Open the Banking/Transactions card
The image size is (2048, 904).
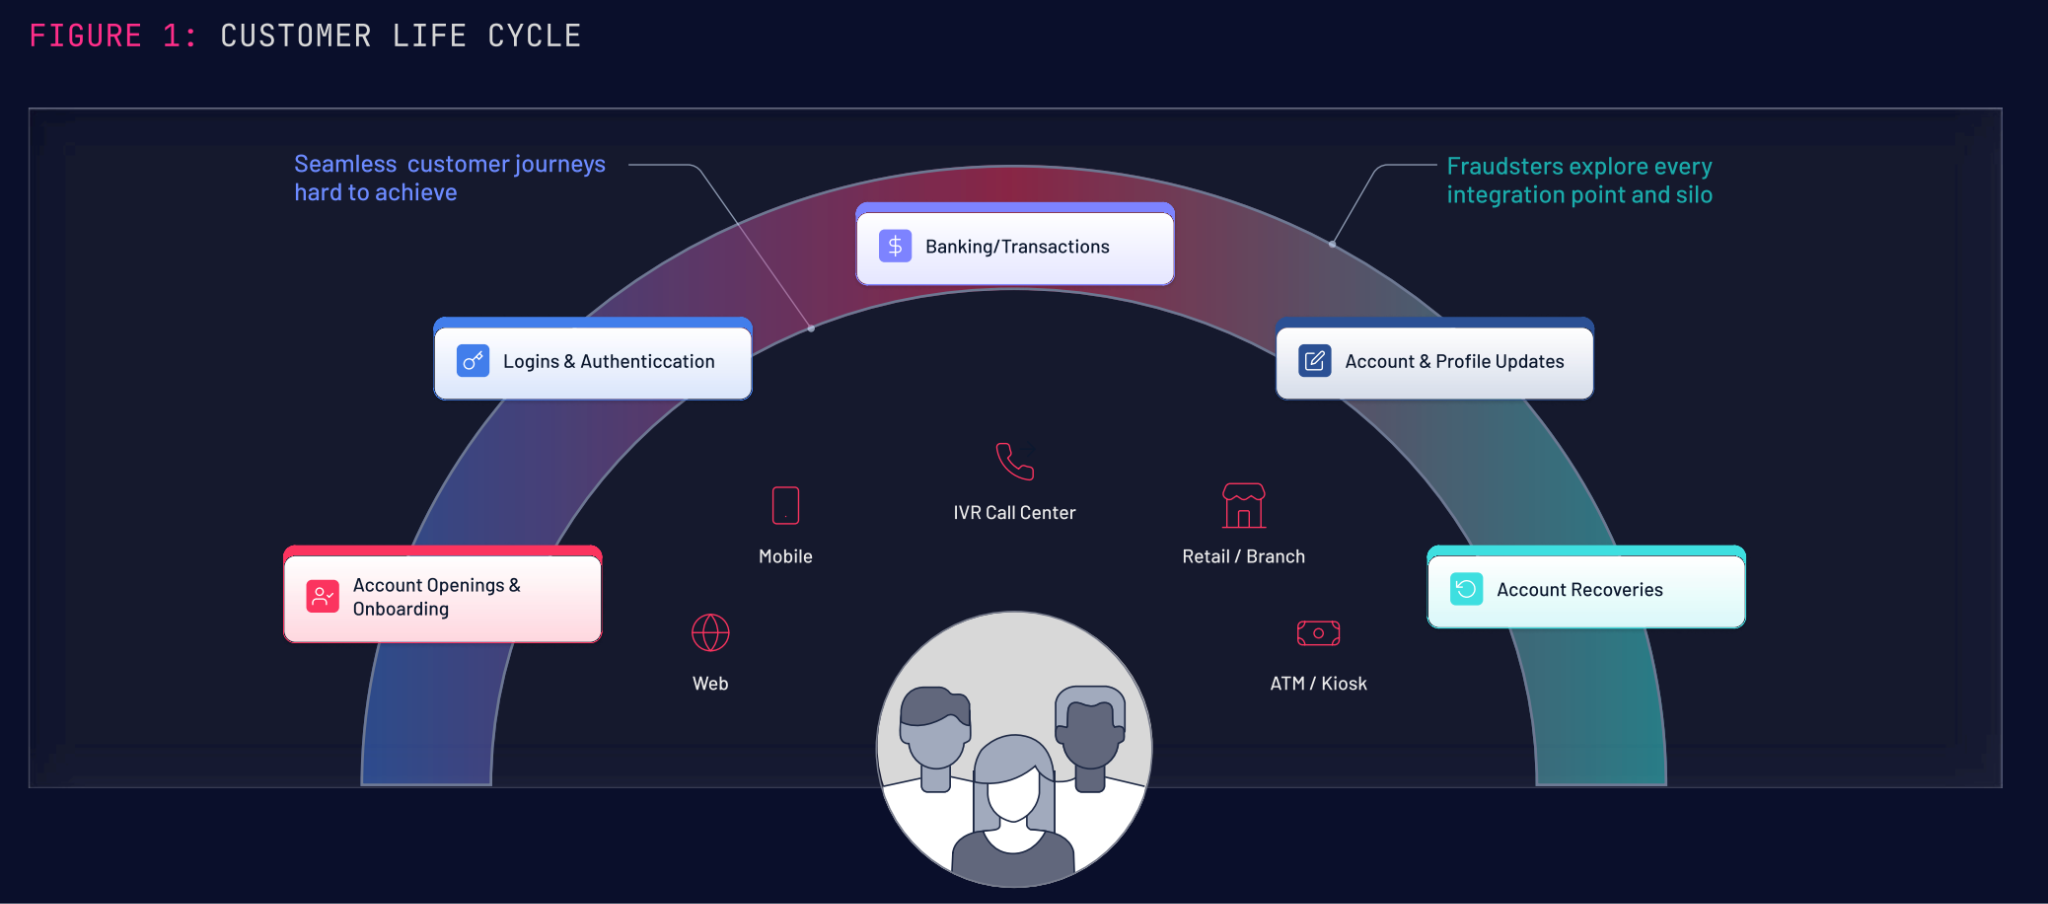pyautogui.click(x=1015, y=244)
